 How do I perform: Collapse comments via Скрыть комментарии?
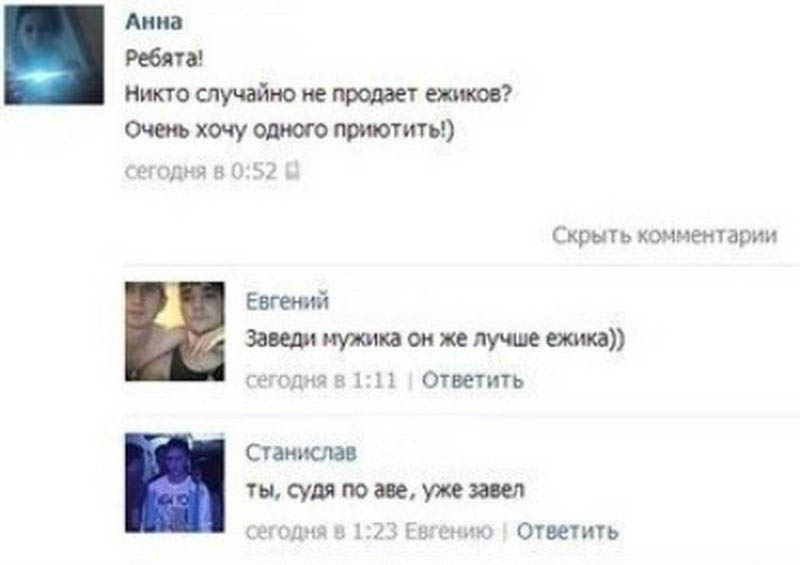[x=664, y=235]
